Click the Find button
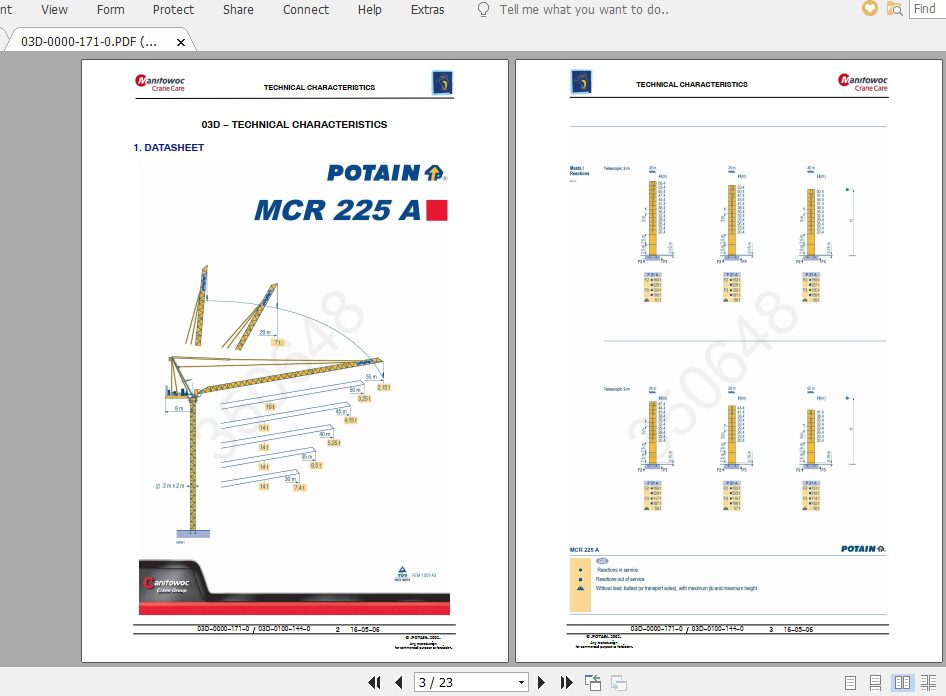Image resolution: width=946 pixels, height=696 pixels. [924, 8]
